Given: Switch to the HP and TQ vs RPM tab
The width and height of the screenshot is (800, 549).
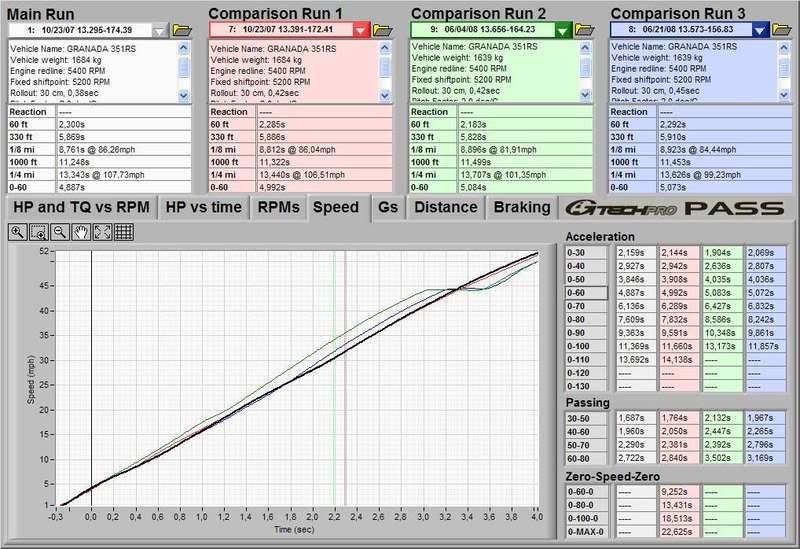Looking at the screenshot, I should [x=80, y=207].
